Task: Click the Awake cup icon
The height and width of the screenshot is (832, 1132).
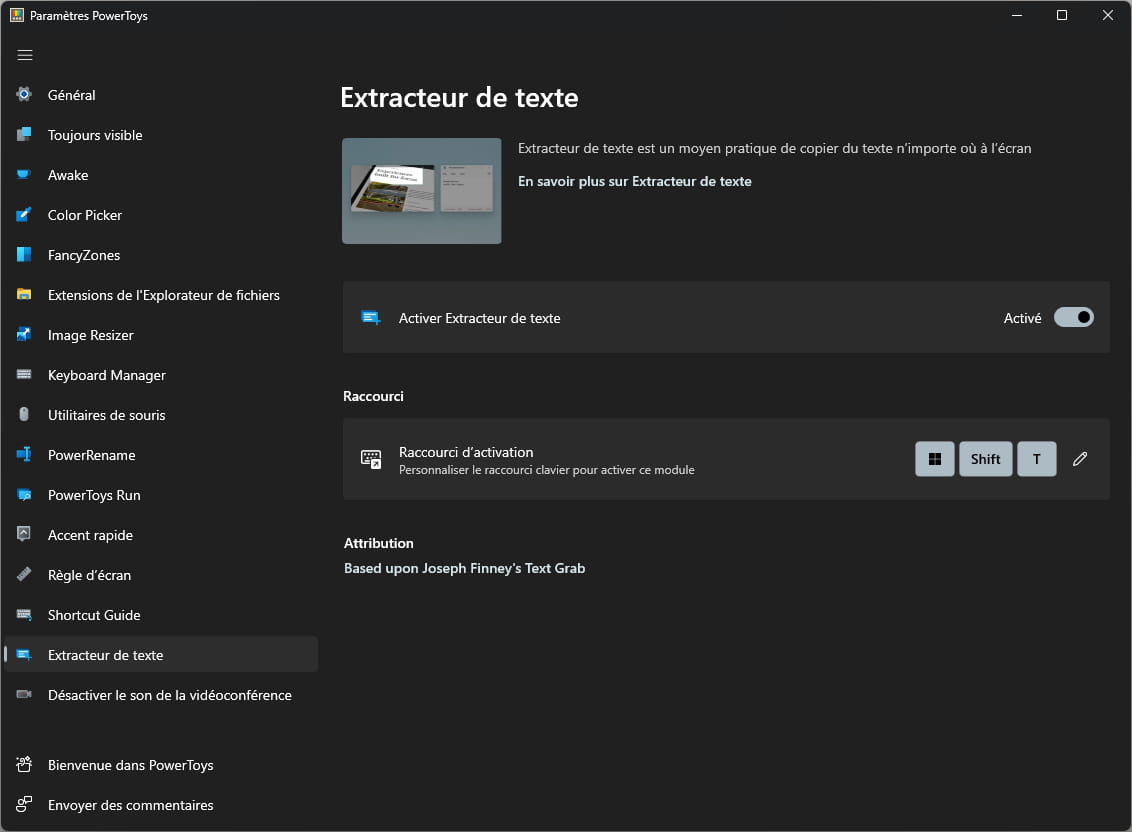Action: click(24, 175)
